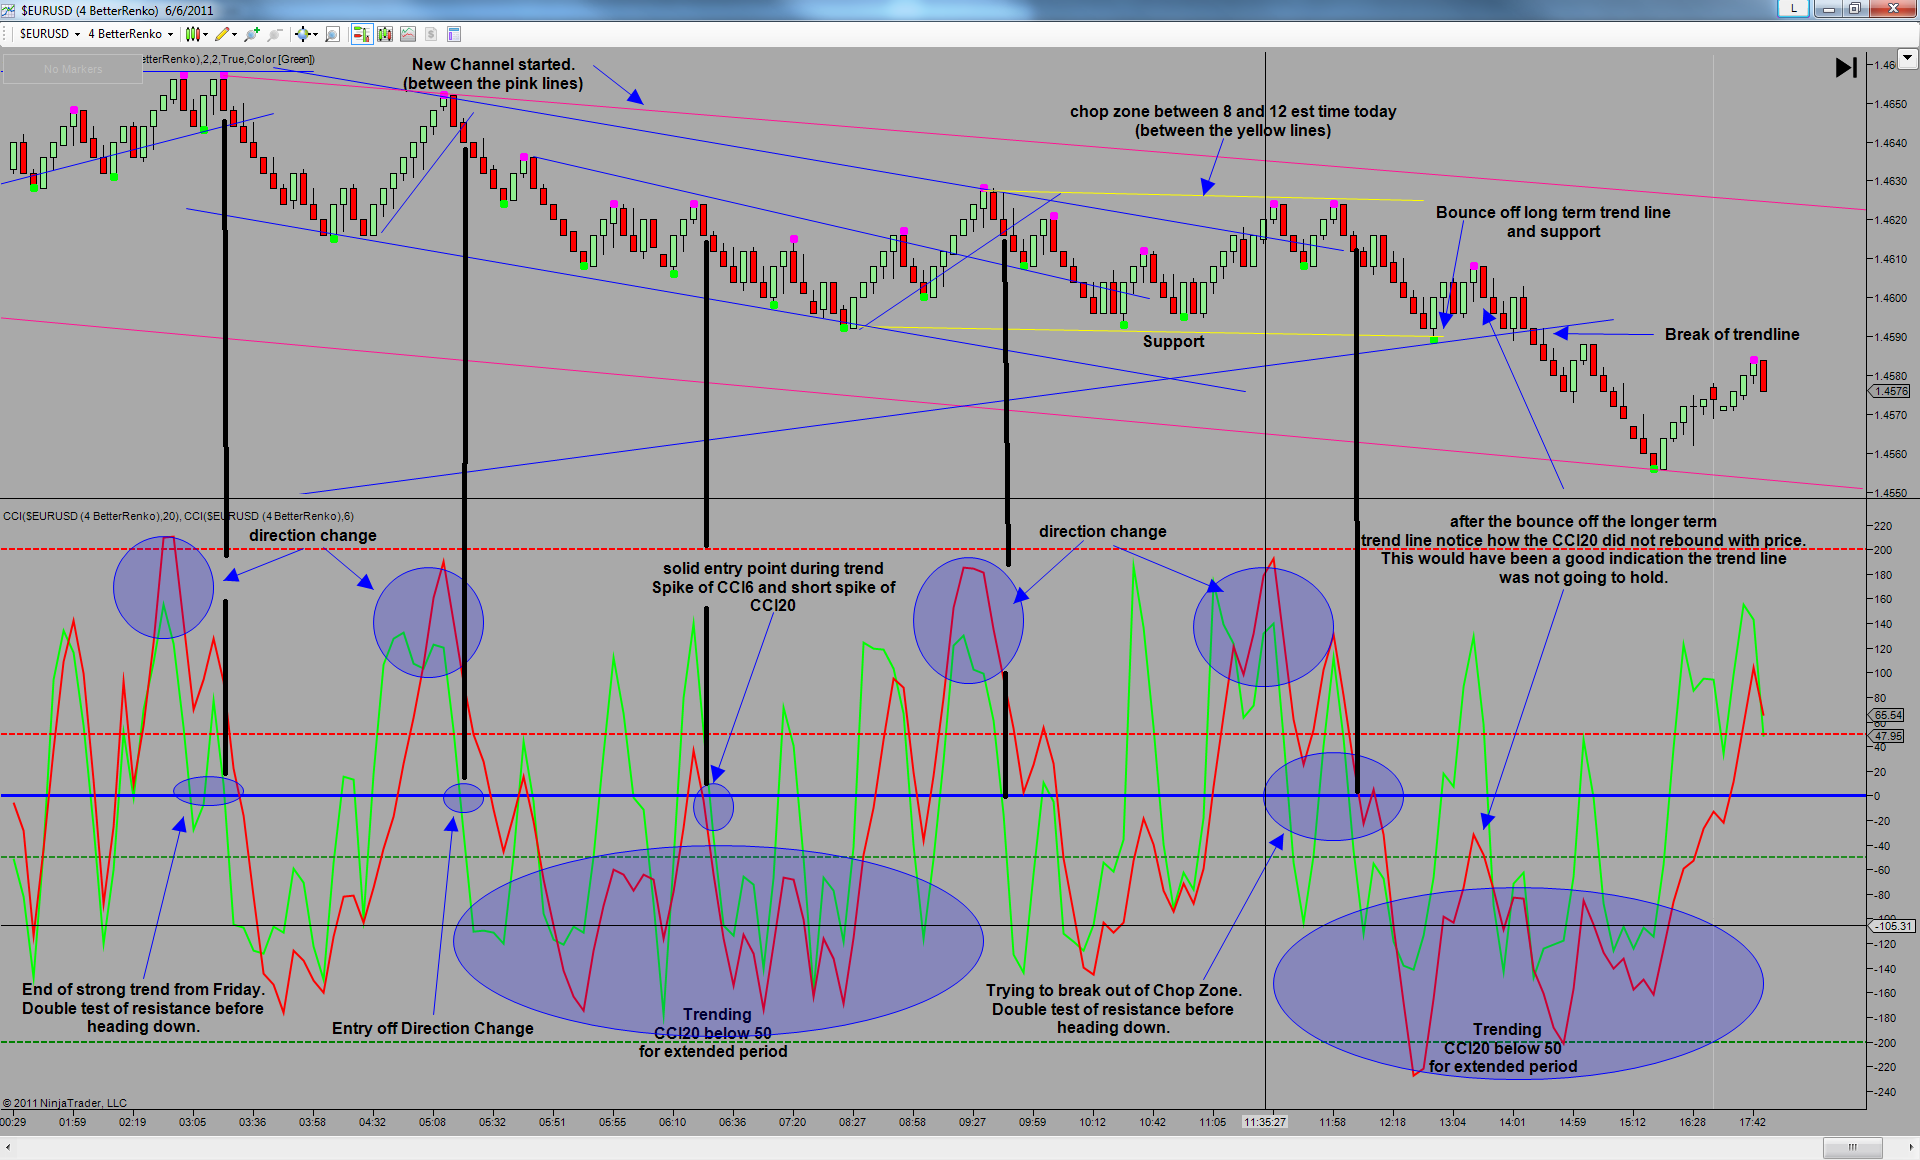Expand the chart style dropdown arrow
The height and width of the screenshot is (1160, 1920).
[x=205, y=34]
